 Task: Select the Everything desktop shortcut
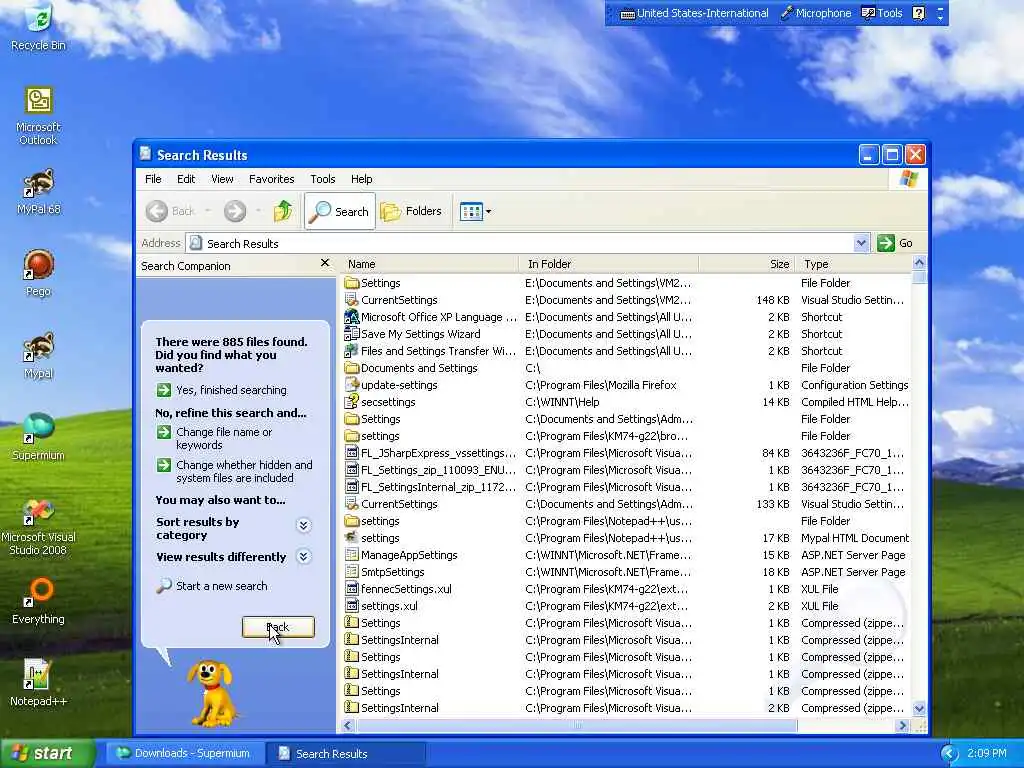tap(39, 601)
